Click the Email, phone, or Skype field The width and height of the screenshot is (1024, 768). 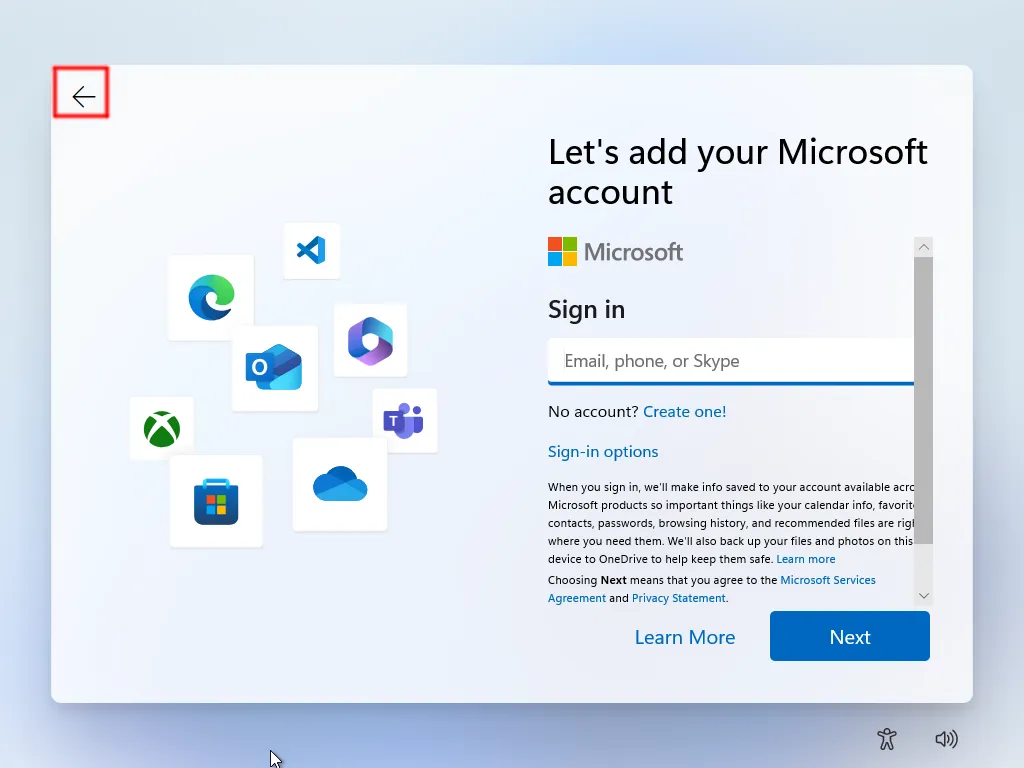[730, 360]
